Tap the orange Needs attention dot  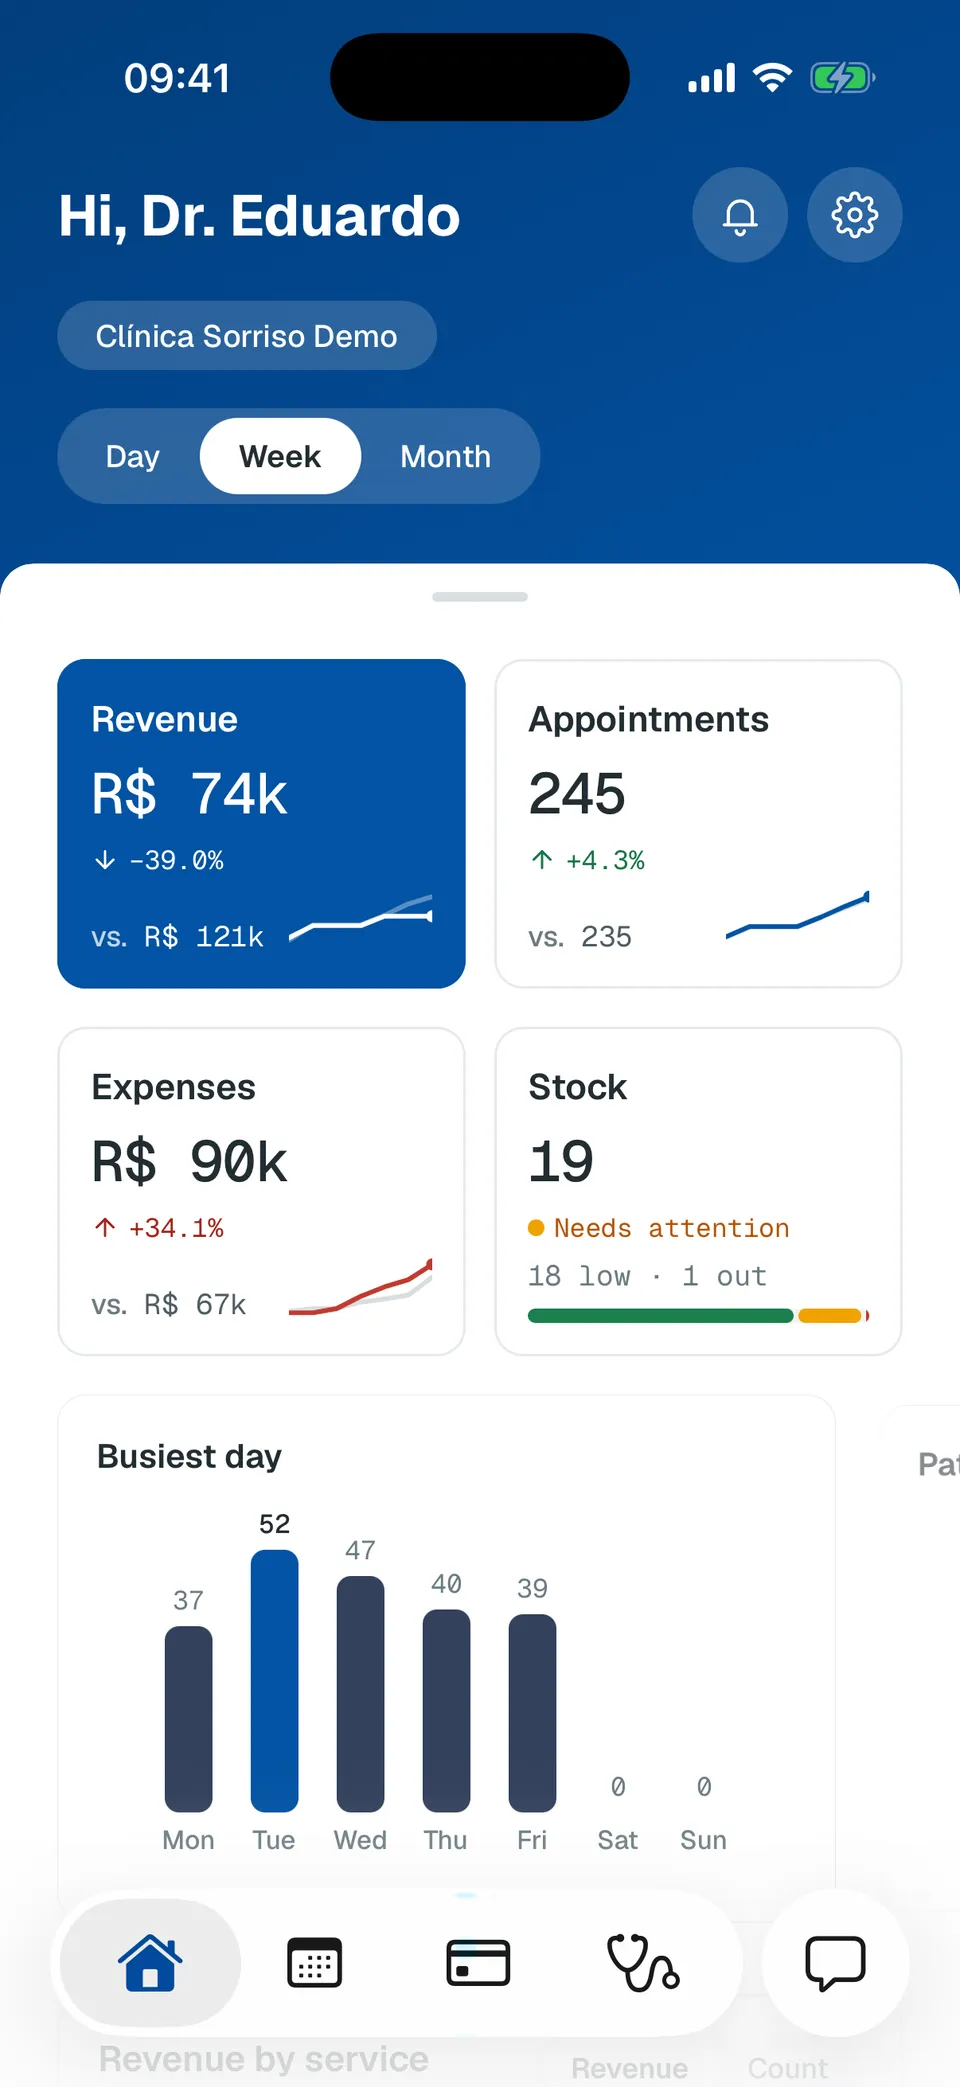536,1228
